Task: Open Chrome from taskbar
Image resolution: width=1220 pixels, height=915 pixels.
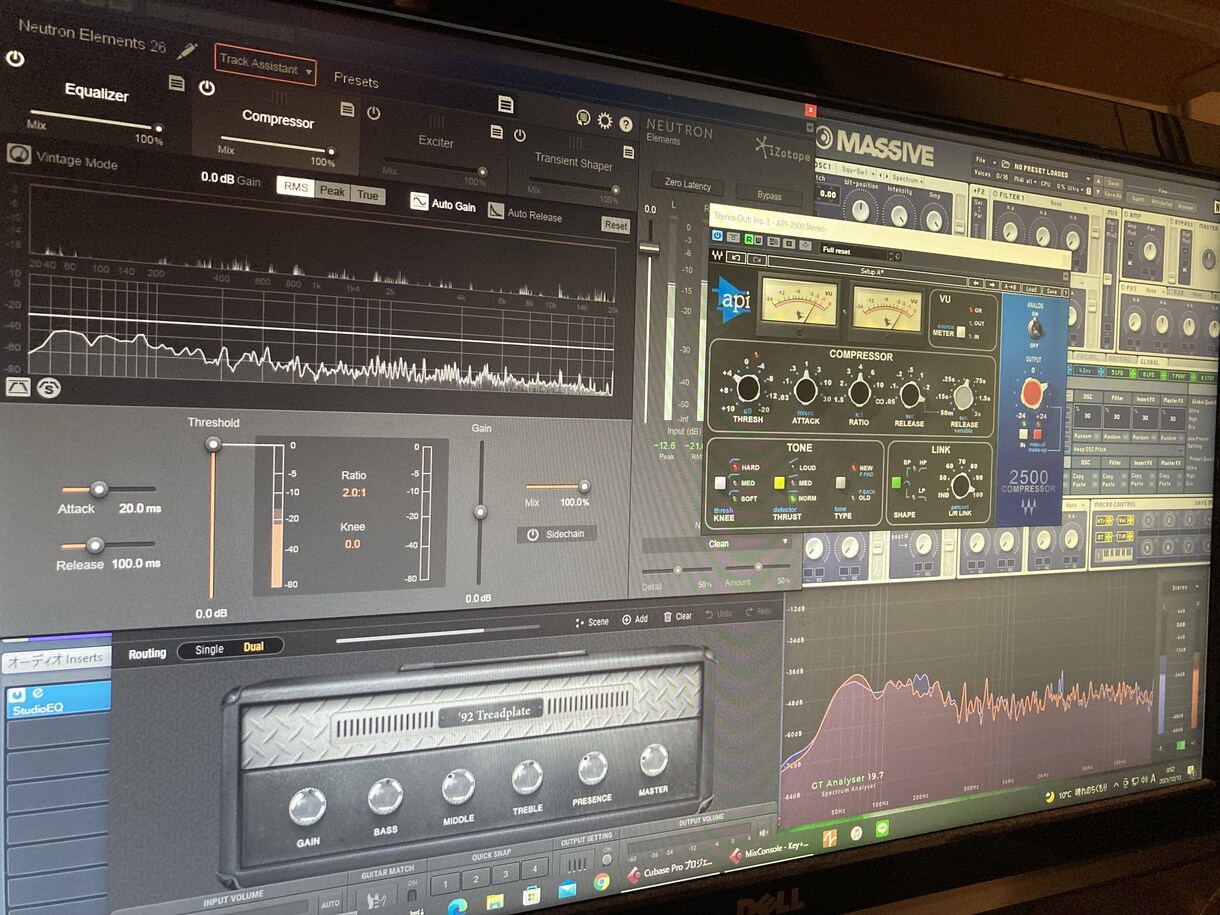Action: (x=601, y=881)
